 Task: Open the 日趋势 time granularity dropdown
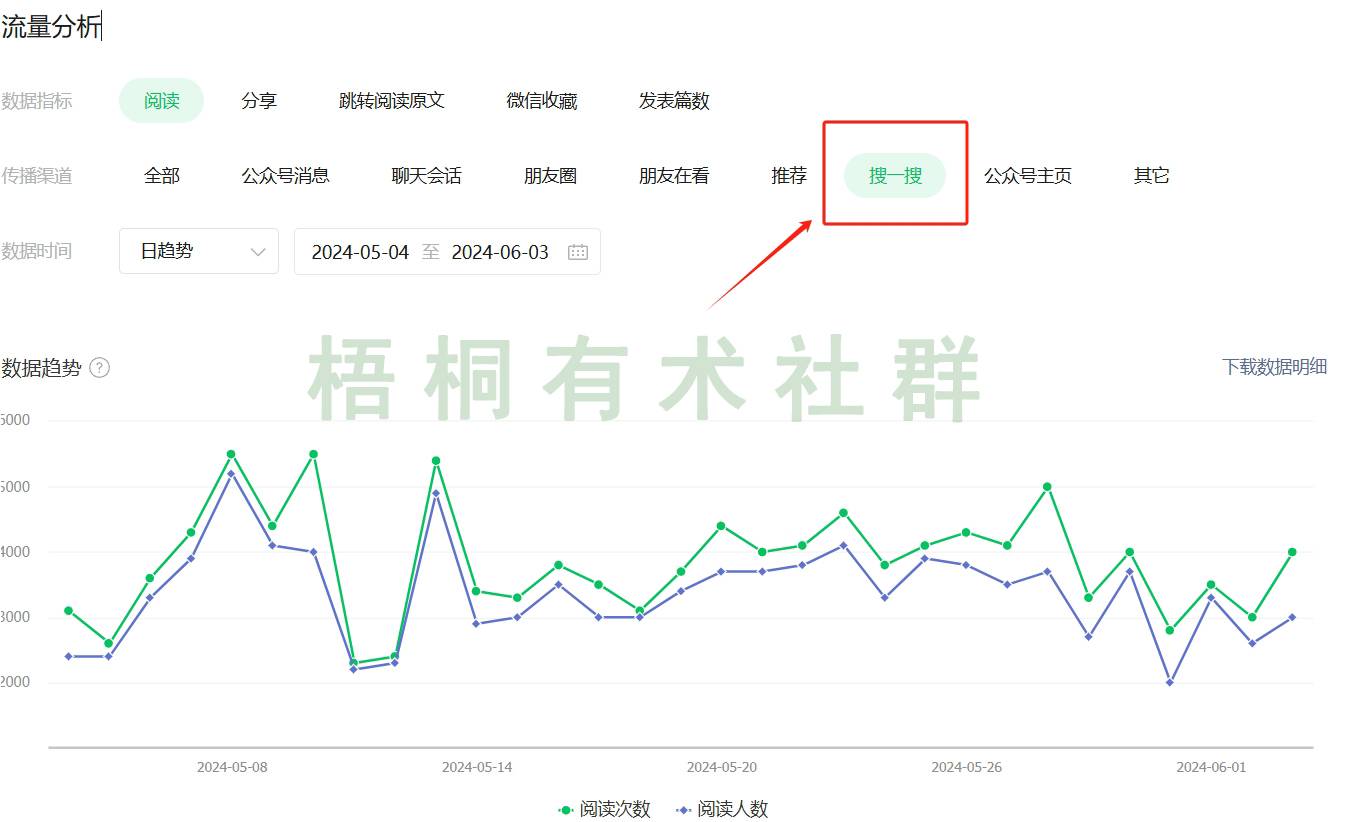pos(197,252)
